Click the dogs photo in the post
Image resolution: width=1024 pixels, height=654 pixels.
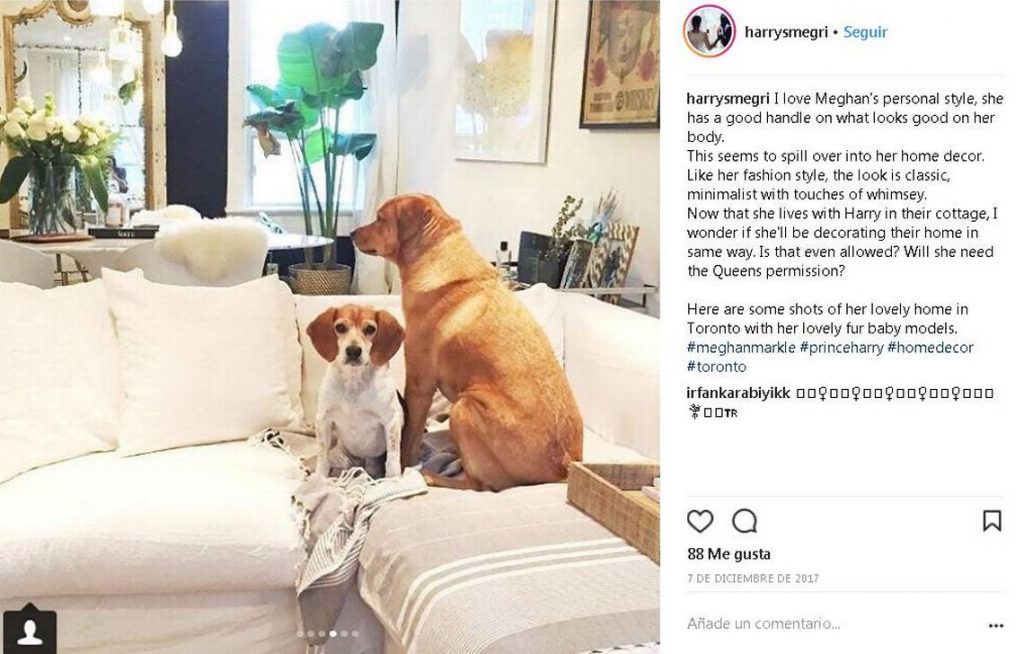(330, 327)
